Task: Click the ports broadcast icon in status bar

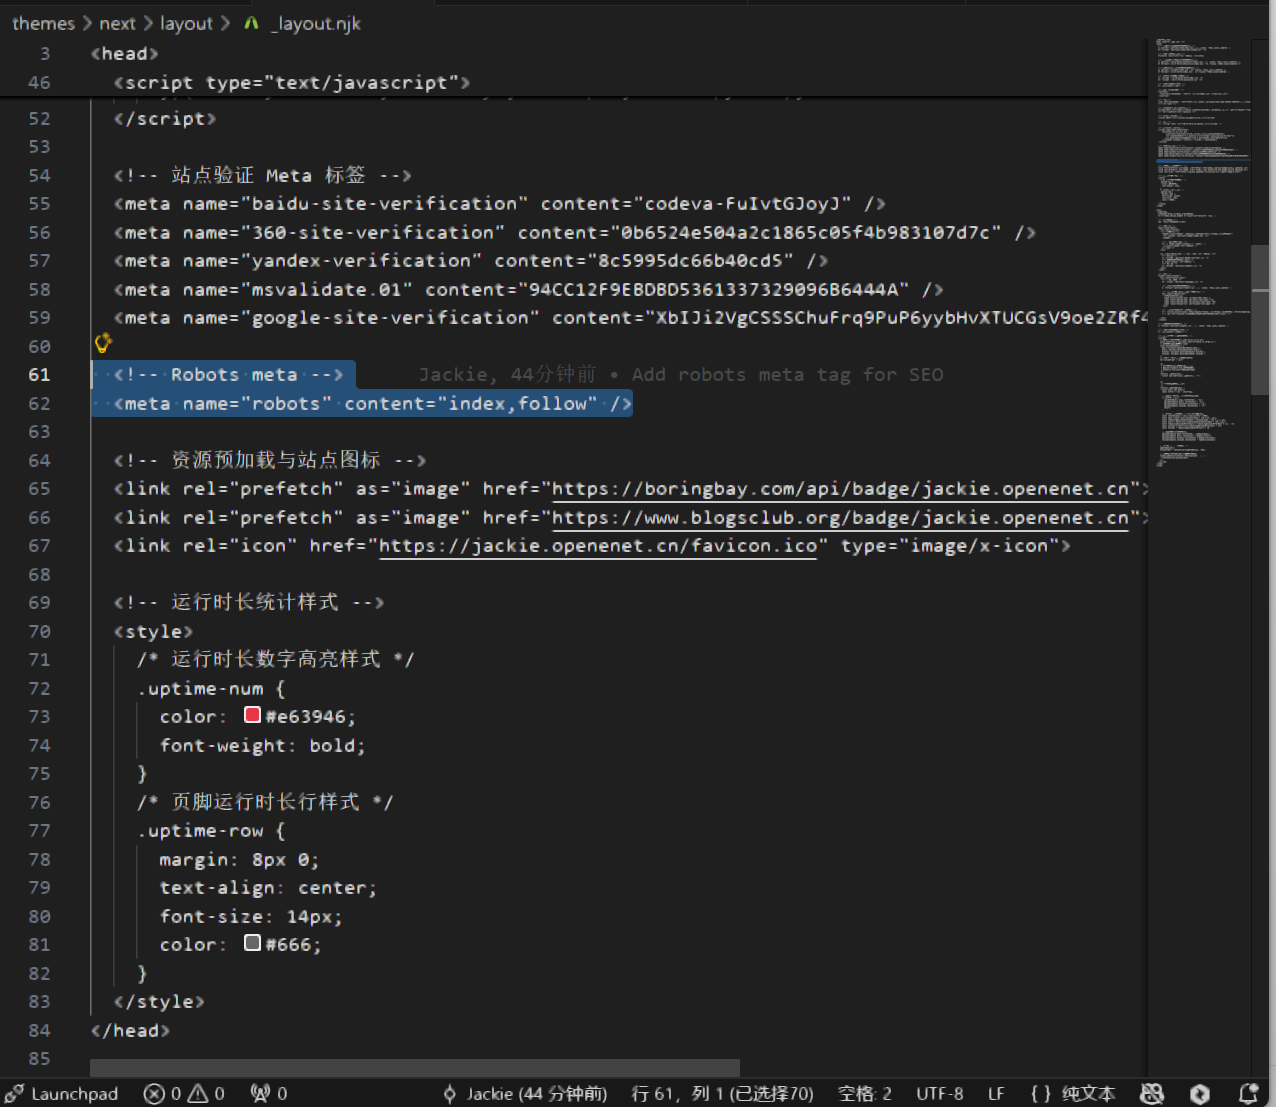Action: point(261,1094)
